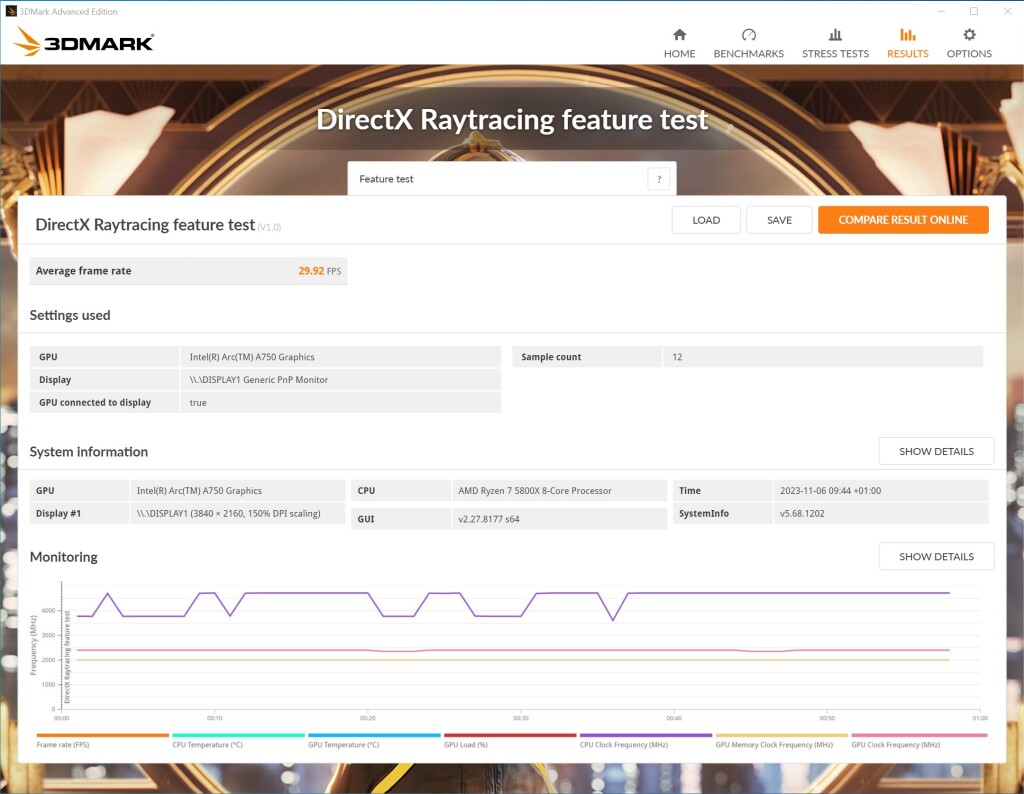Click the Home house icon
The image size is (1024, 794).
679,35
